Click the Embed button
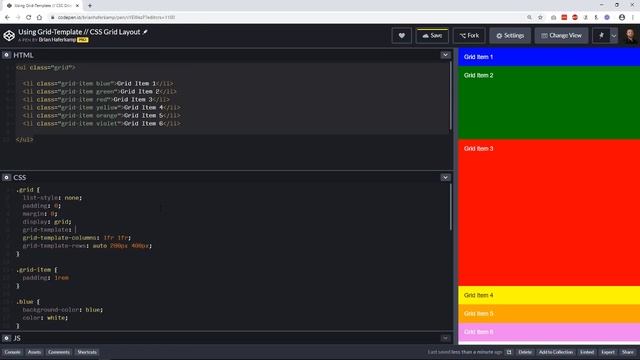Image resolution: width=640 pixels, height=360 pixels. tap(587, 352)
